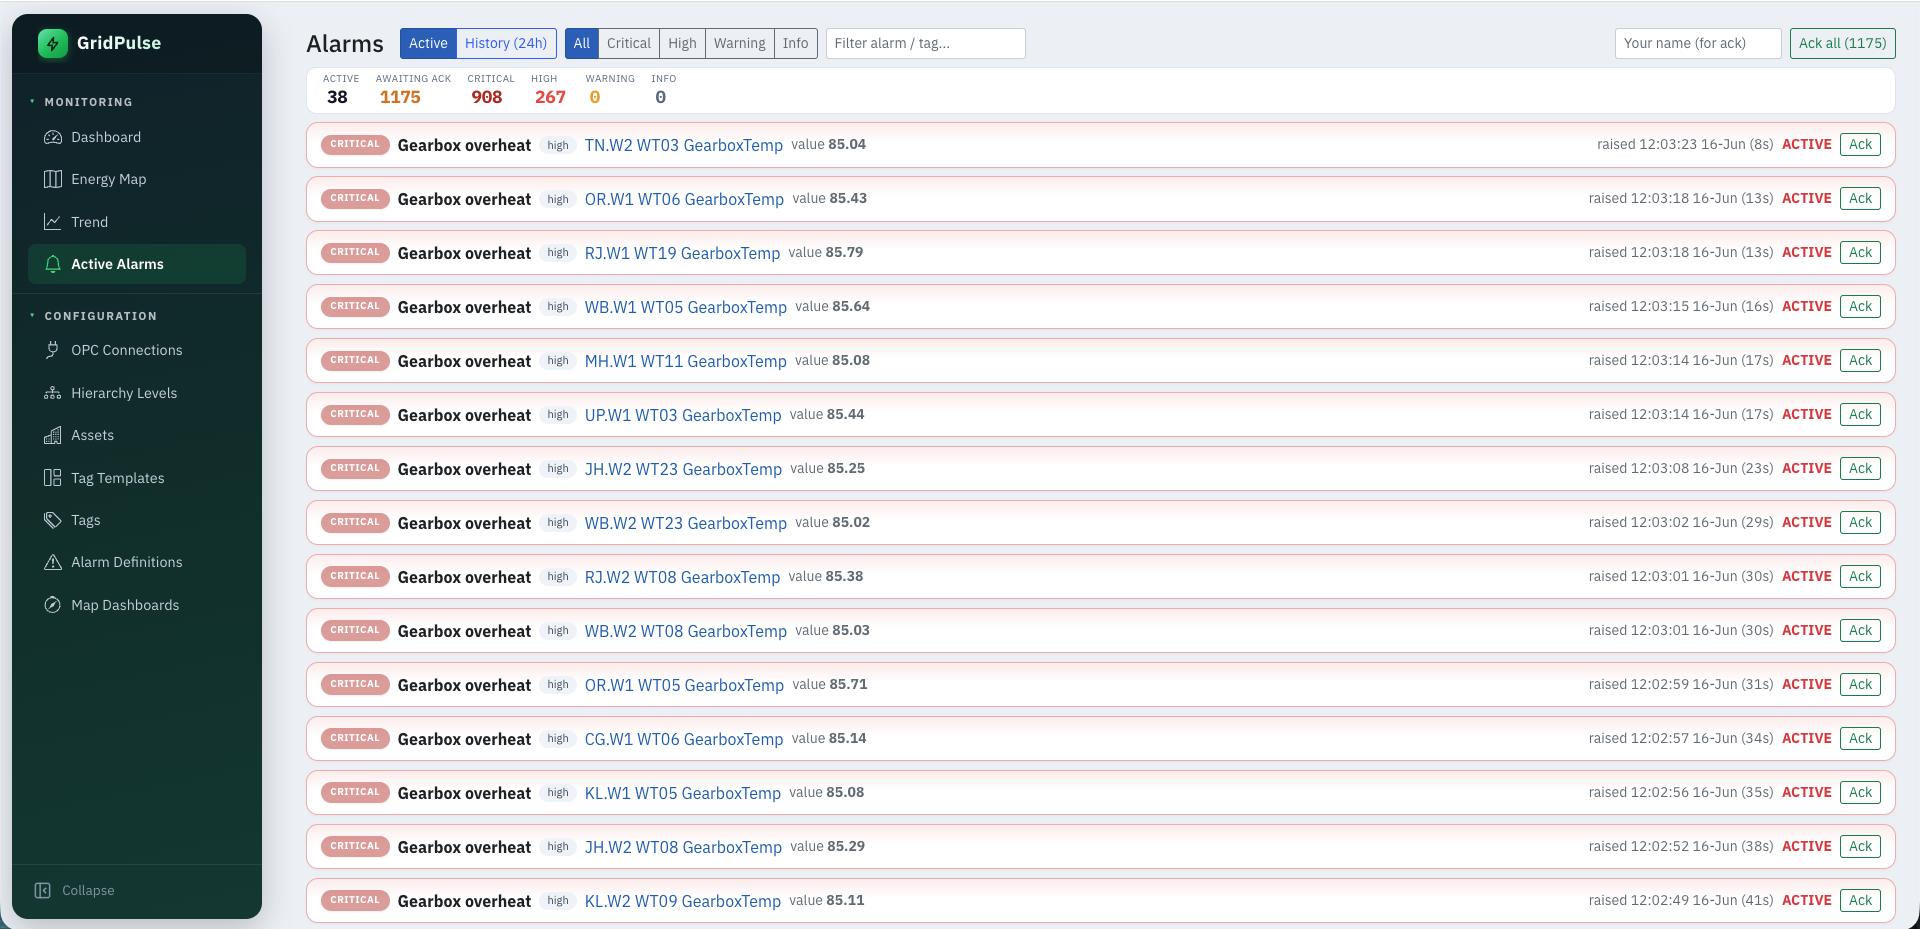Acknowledge the RJ.W1 WT19 alarm
This screenshot has width=1920, height=929.
(x=1860, y=253)
